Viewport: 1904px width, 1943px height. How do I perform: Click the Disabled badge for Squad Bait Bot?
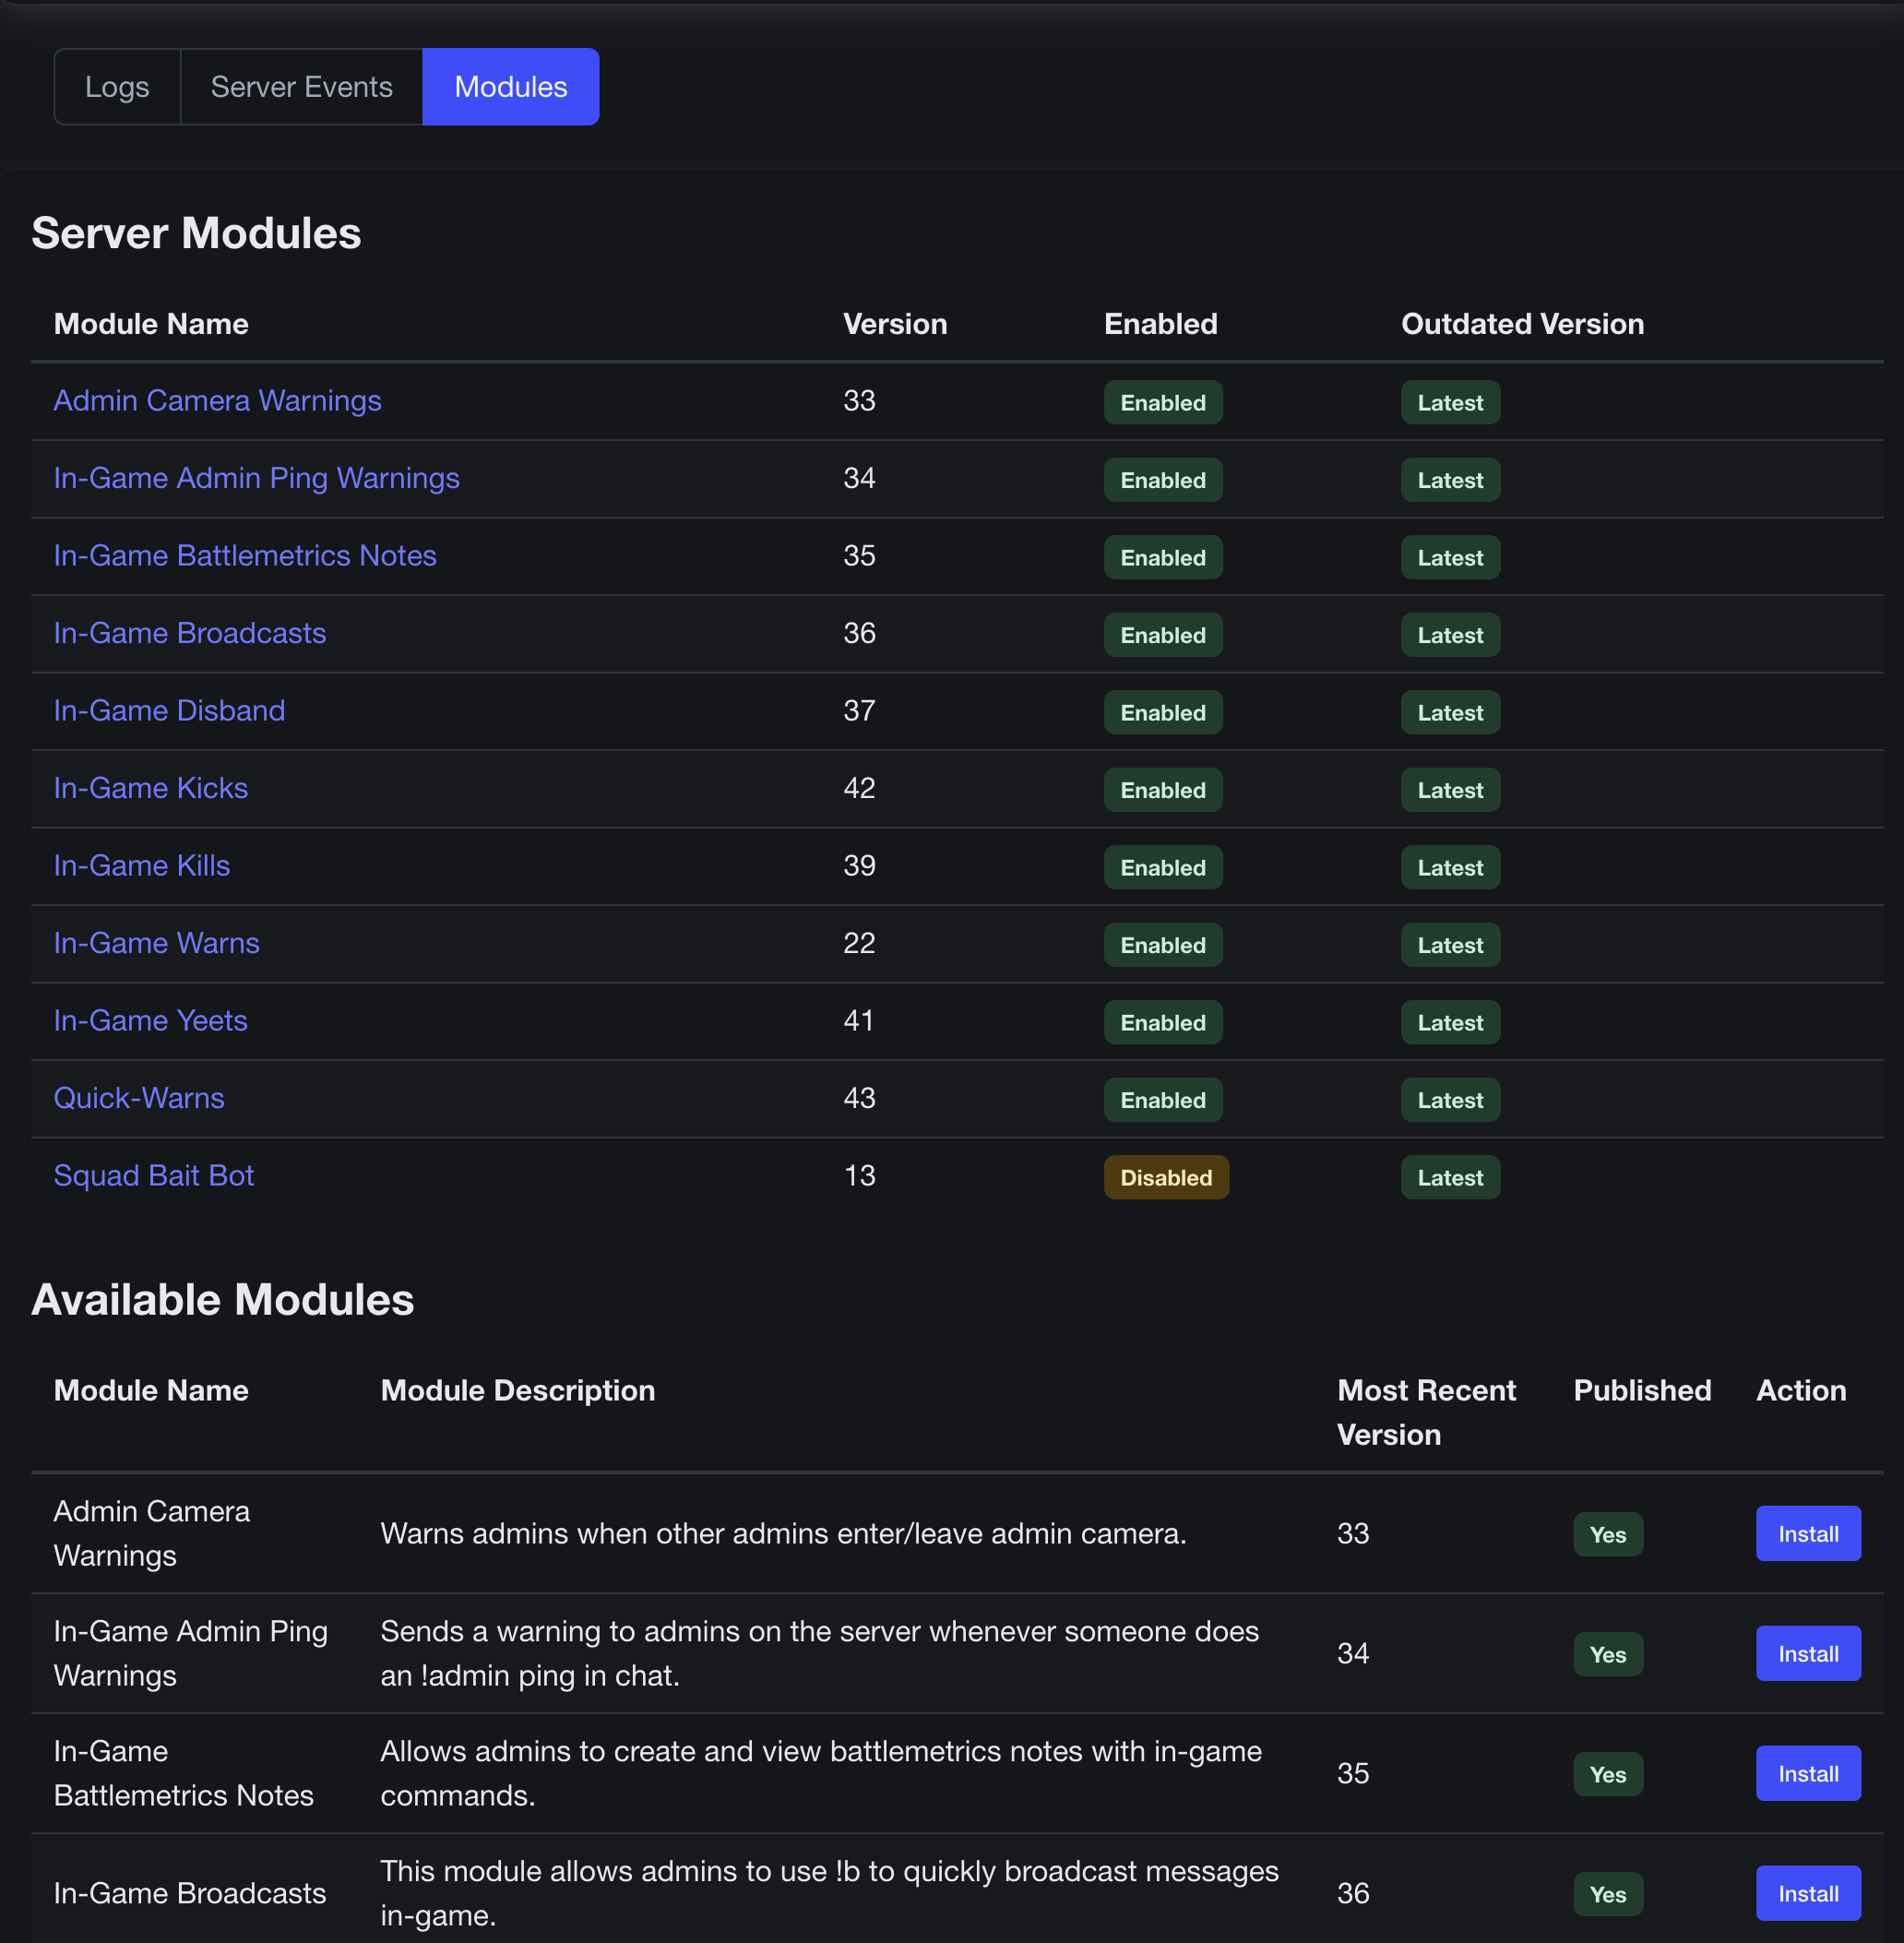point(1165,1178)
